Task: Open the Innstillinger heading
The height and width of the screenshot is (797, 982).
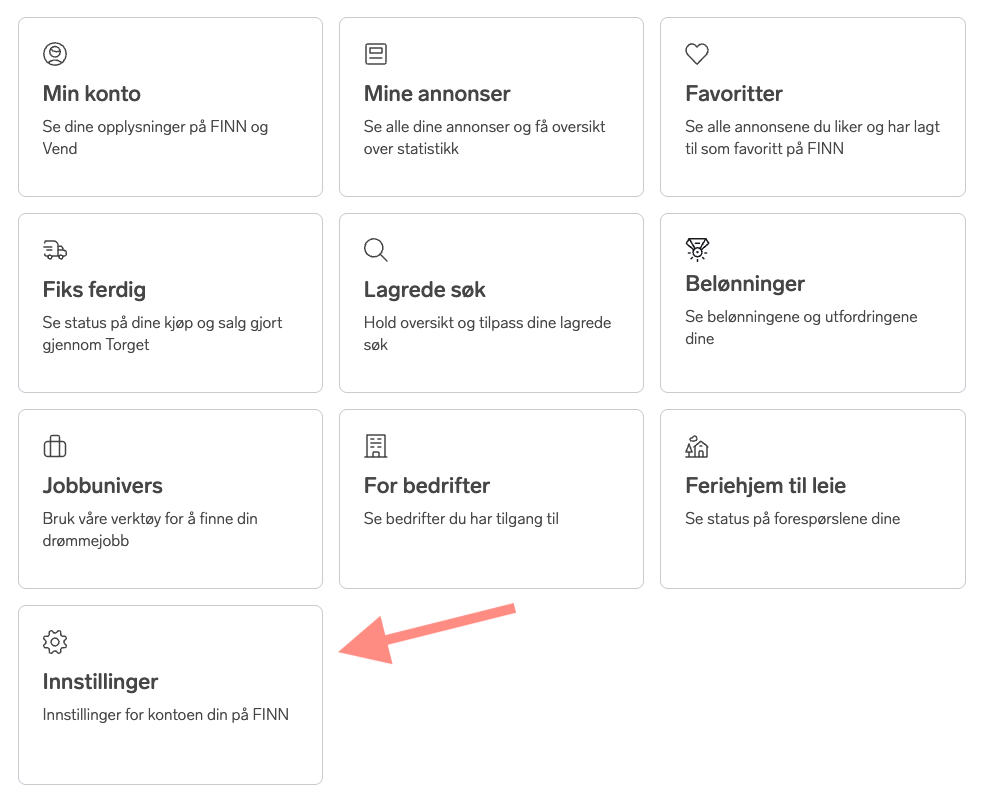Action: tap(100, 682)
